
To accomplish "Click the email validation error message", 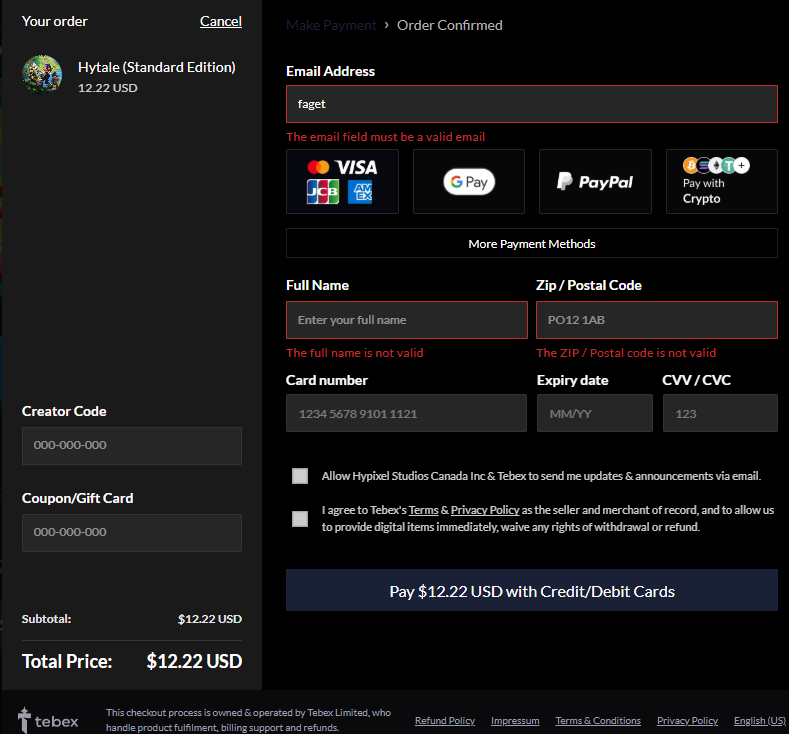I will tap(385, 137).
